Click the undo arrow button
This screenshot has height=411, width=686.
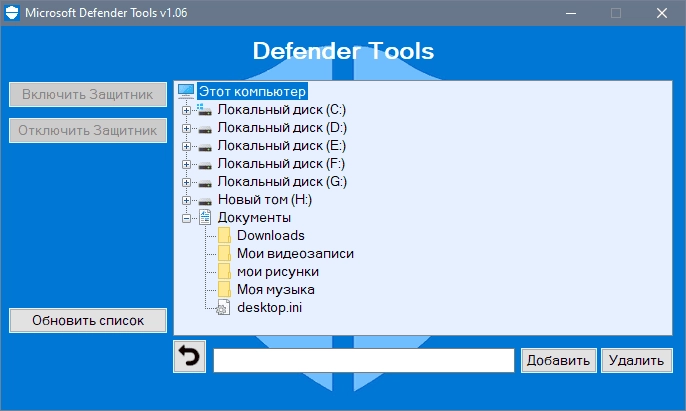tap(189, 356)
